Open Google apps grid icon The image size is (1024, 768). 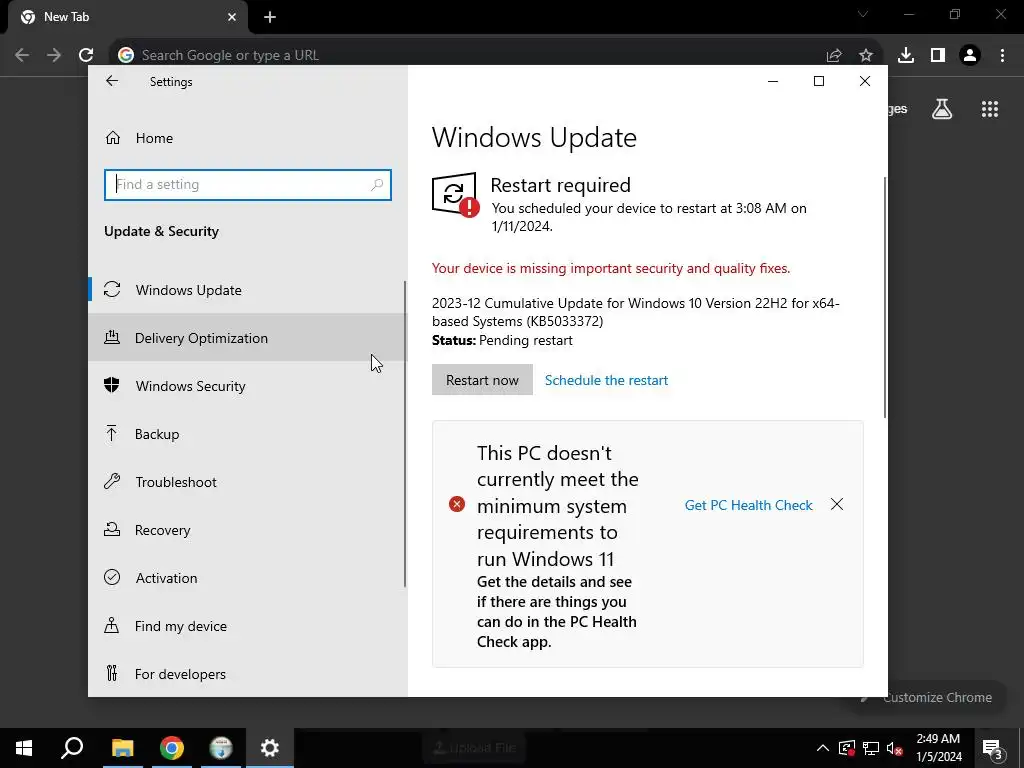[x=990, y=109]
